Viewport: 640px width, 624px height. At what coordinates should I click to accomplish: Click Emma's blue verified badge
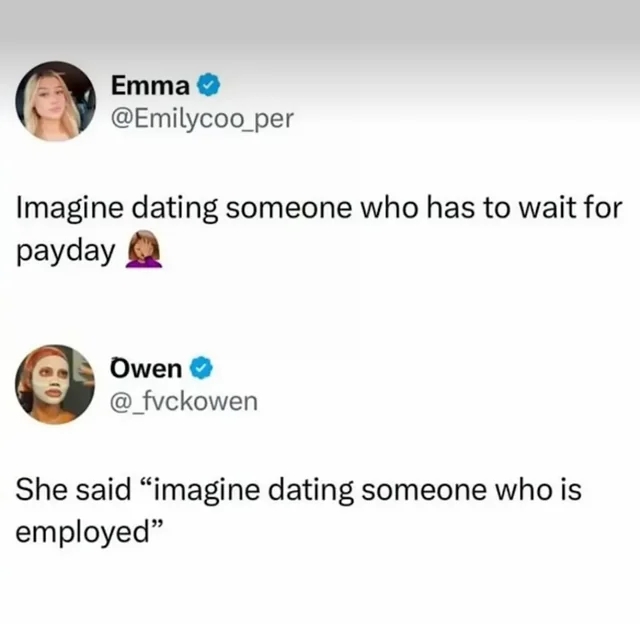point(209,85)
